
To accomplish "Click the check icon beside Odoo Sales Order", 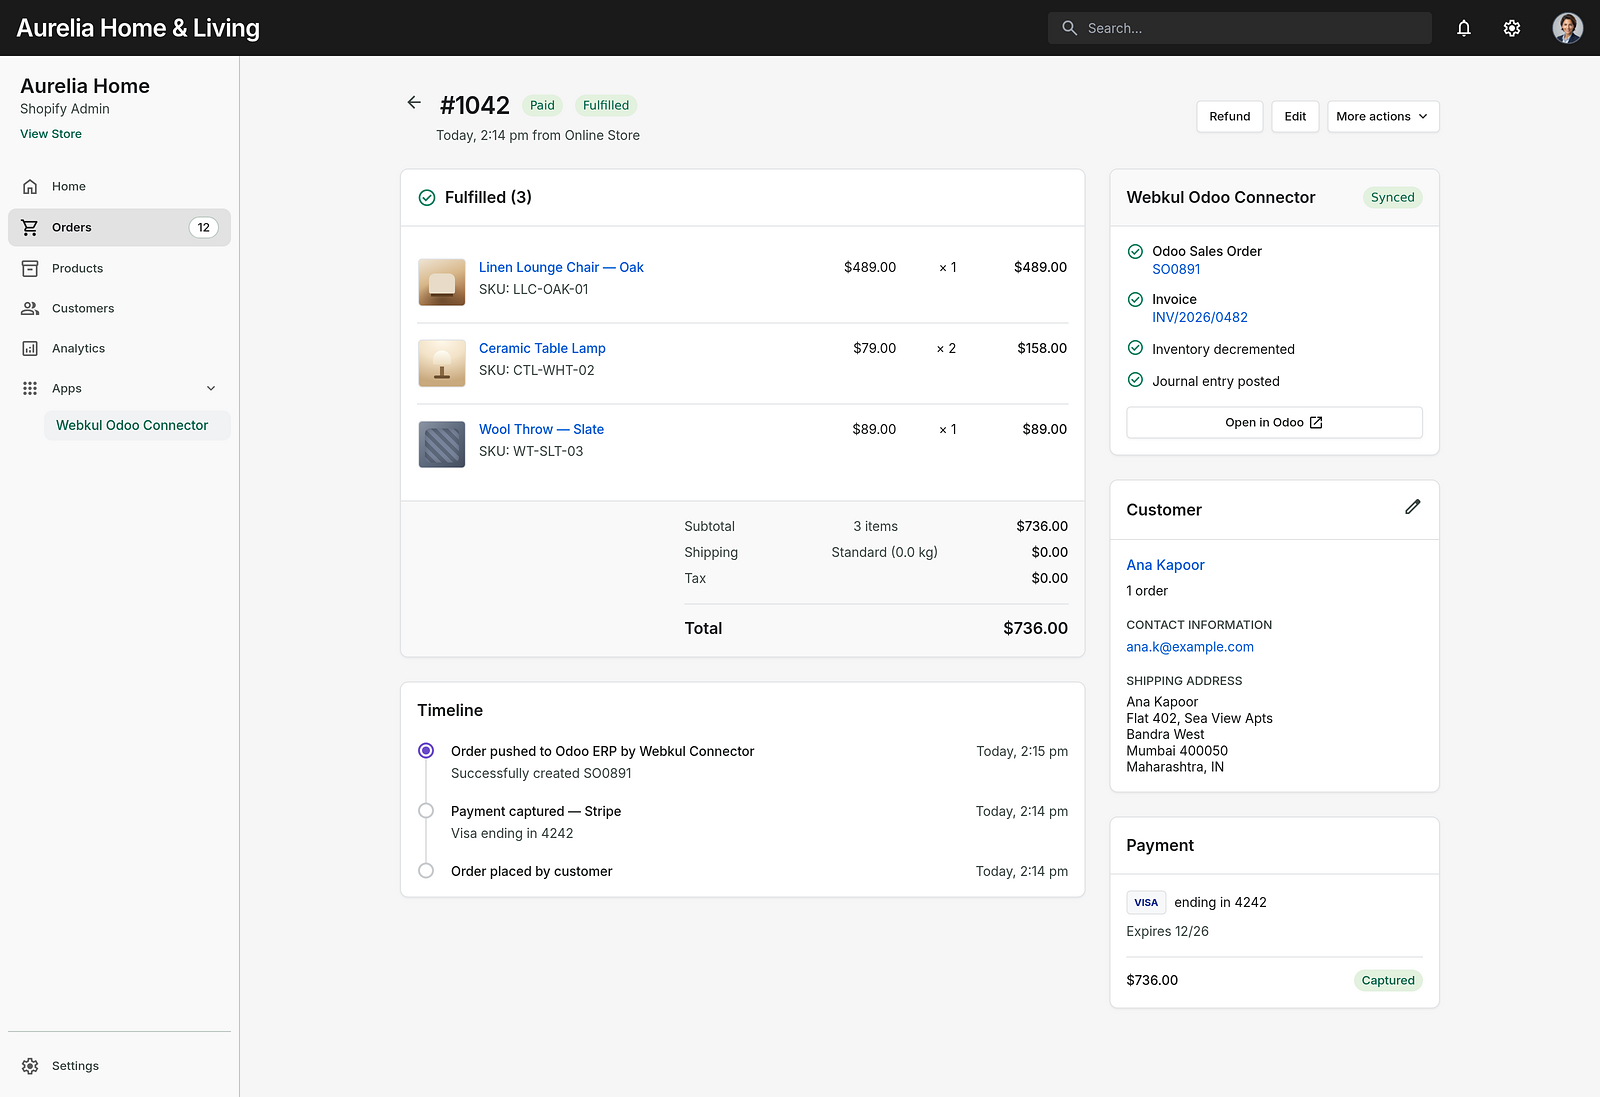I will [x=1135, y=251].
